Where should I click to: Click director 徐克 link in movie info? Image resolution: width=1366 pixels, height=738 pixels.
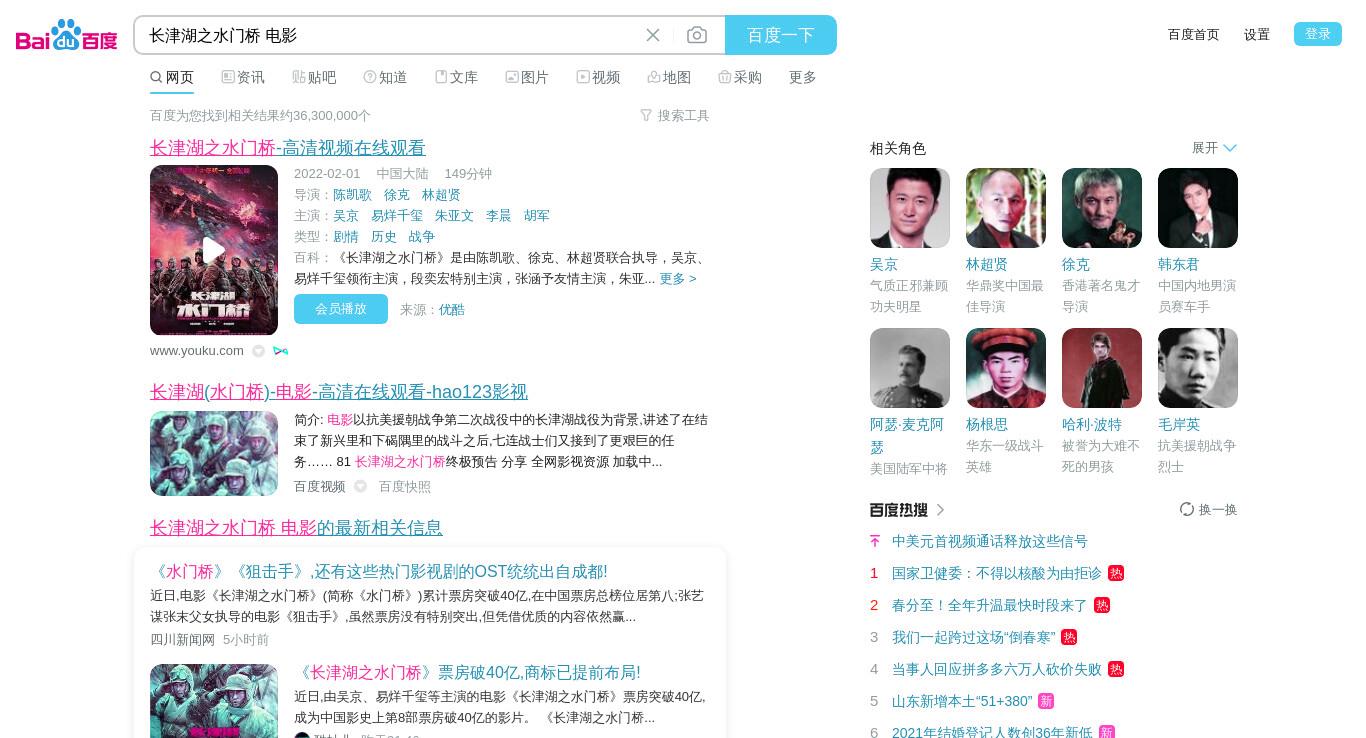coord(397,194)
